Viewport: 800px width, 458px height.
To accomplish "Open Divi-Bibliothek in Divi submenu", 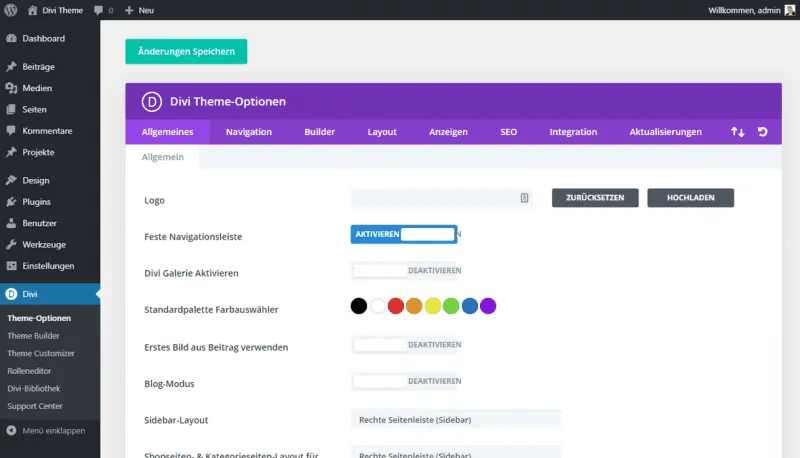I will pyautogui.click(x=34, y=389).
